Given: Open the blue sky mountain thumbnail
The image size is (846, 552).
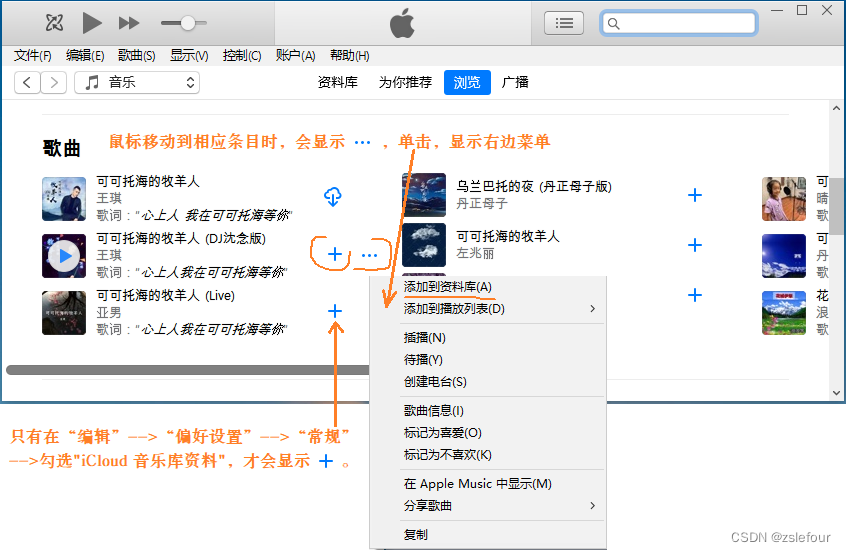Looking at the screenshot, I should coord(784,256).
